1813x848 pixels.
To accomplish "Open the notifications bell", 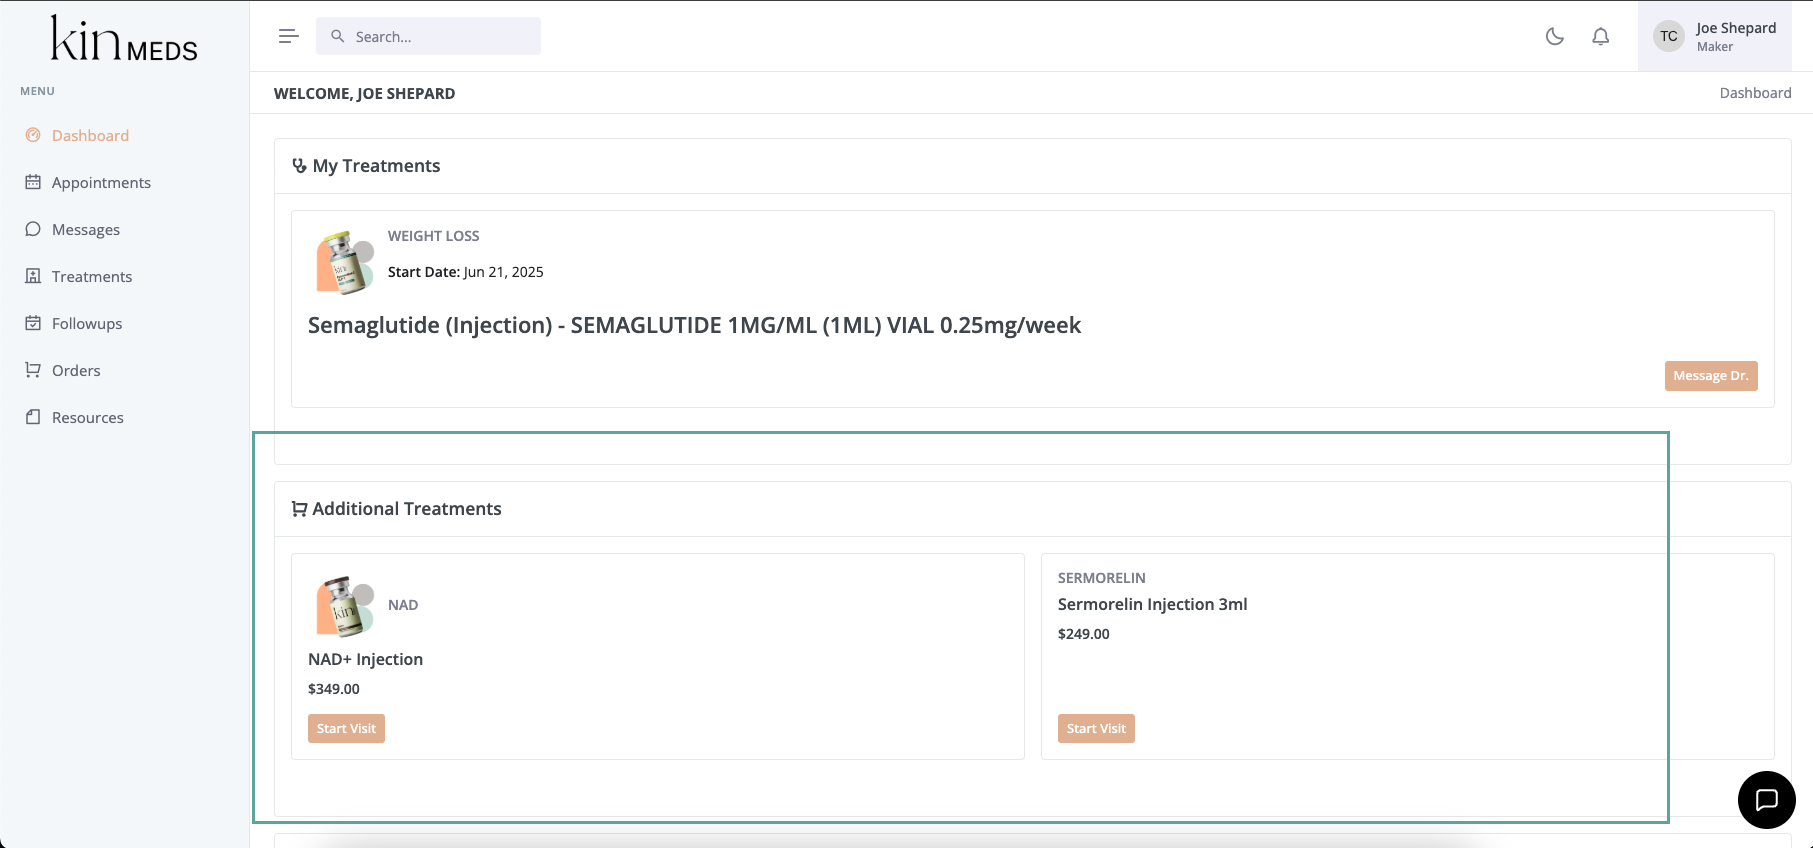I will point(1600,36).
